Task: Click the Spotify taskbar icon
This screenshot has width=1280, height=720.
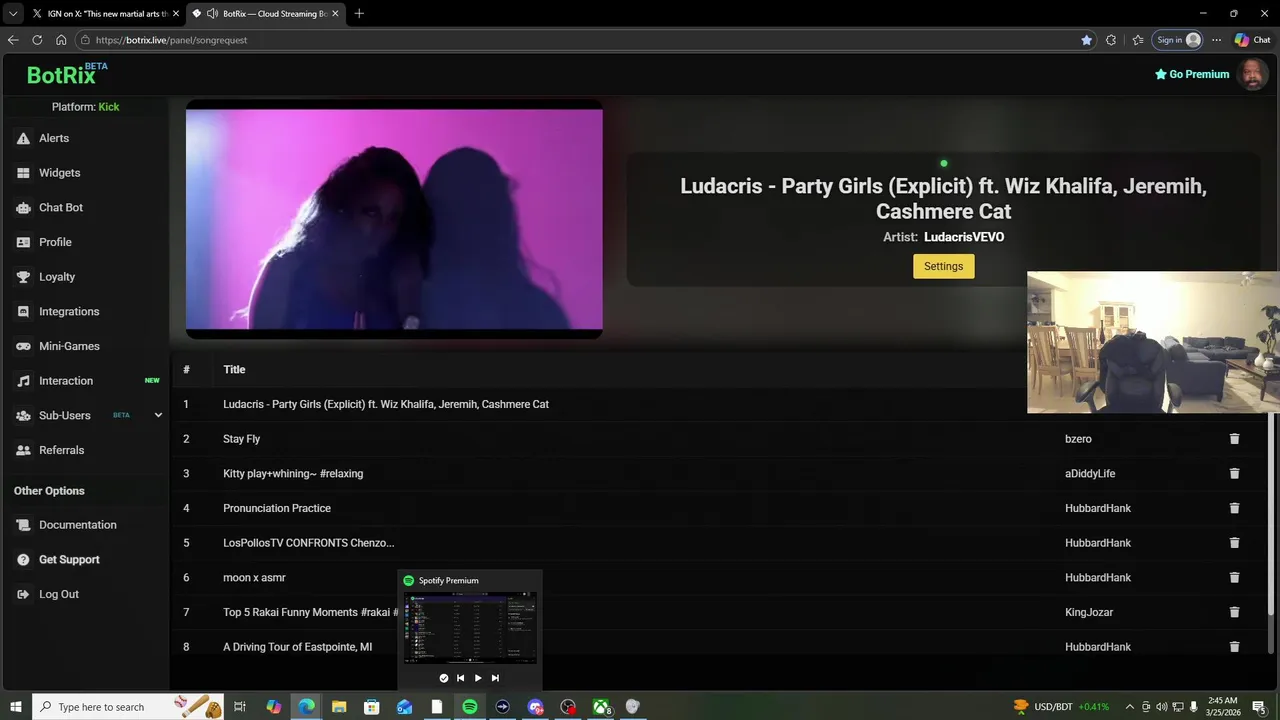Action: coord(470,707)
